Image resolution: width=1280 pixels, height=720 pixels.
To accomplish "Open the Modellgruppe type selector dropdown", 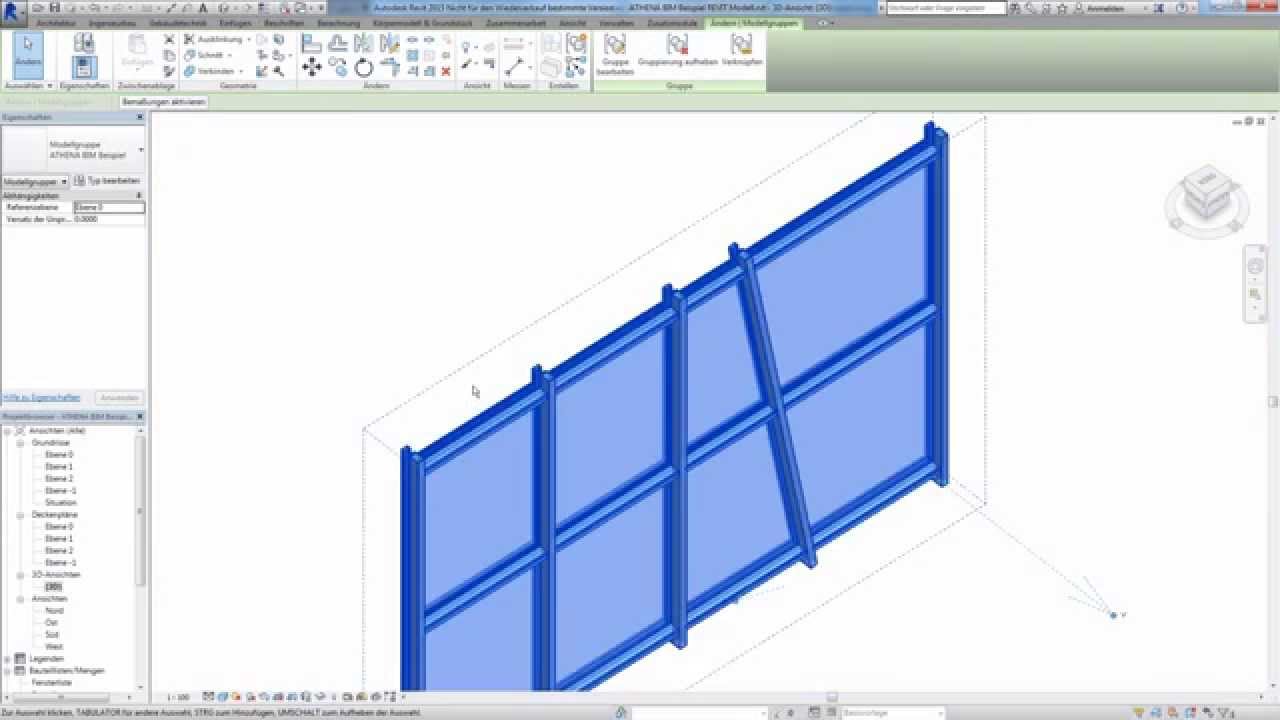I will coord(141,150).
